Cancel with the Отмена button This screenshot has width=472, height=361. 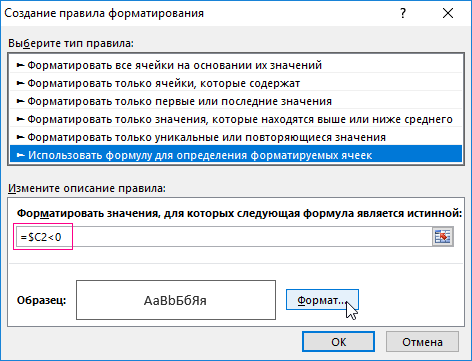pos(422,342)
